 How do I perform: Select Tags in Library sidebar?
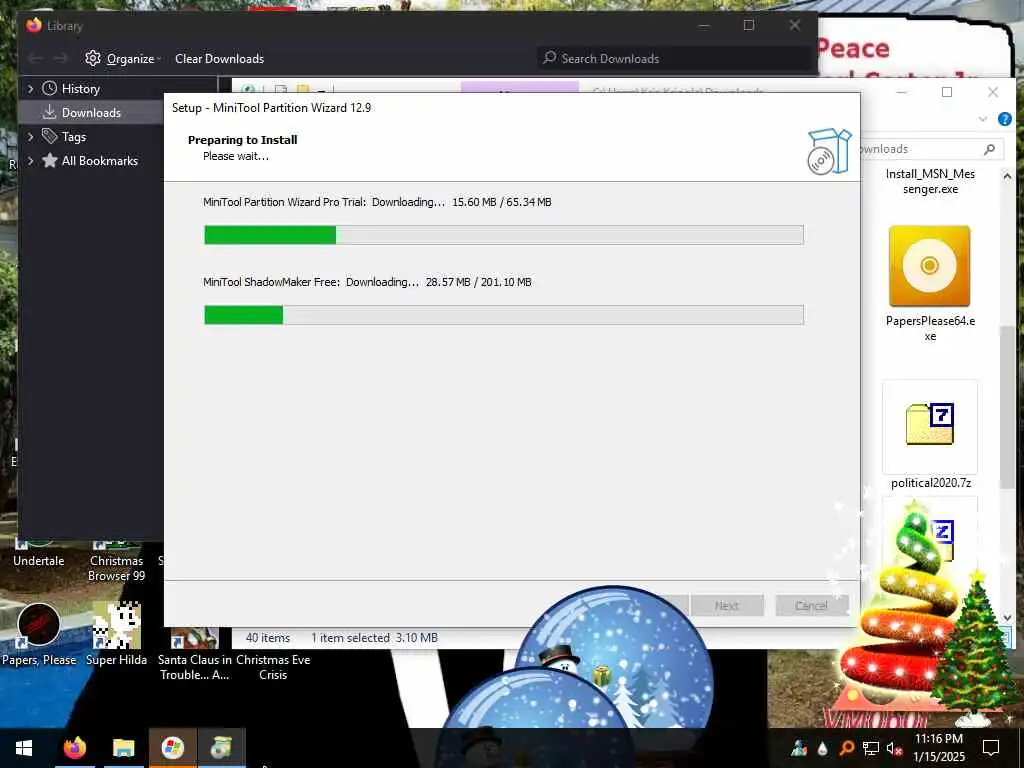[x=74, y=136]
